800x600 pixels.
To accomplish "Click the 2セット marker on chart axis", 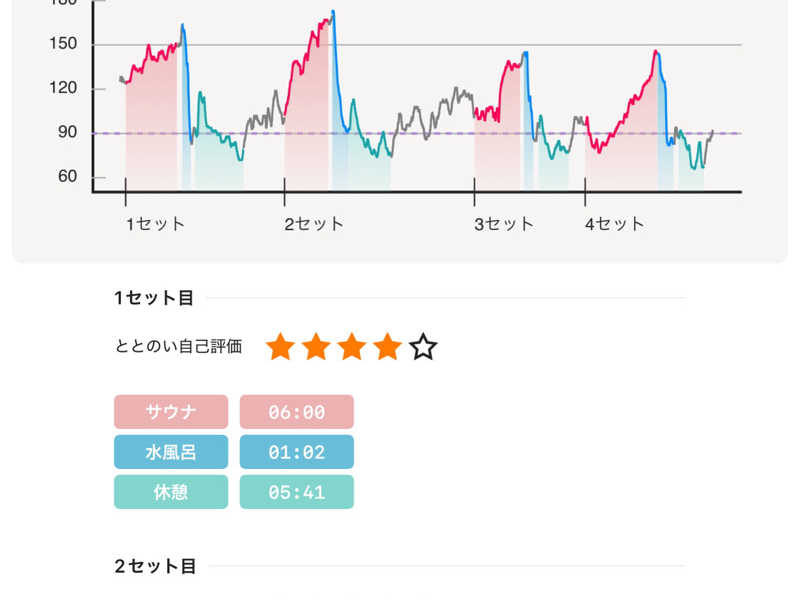I will (314, 224).
